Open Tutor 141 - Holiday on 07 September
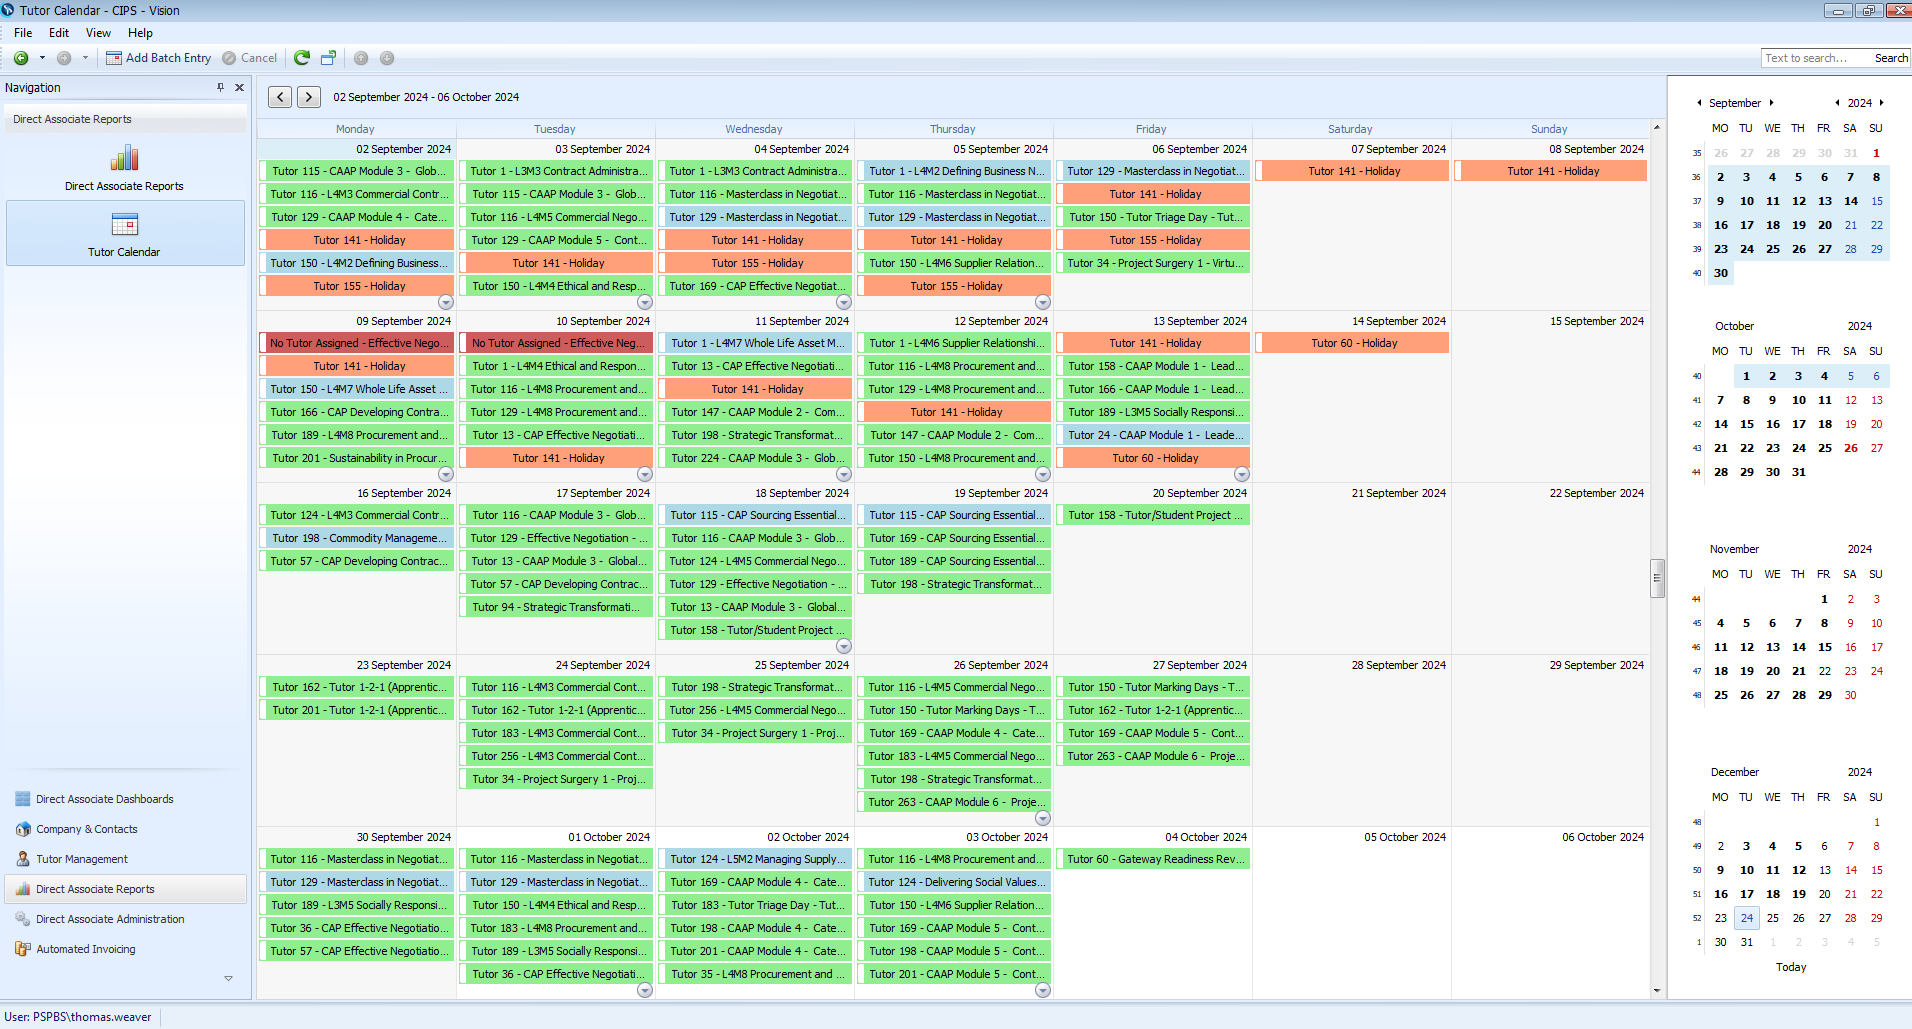The image size is (1912, 1029). 1352,171
